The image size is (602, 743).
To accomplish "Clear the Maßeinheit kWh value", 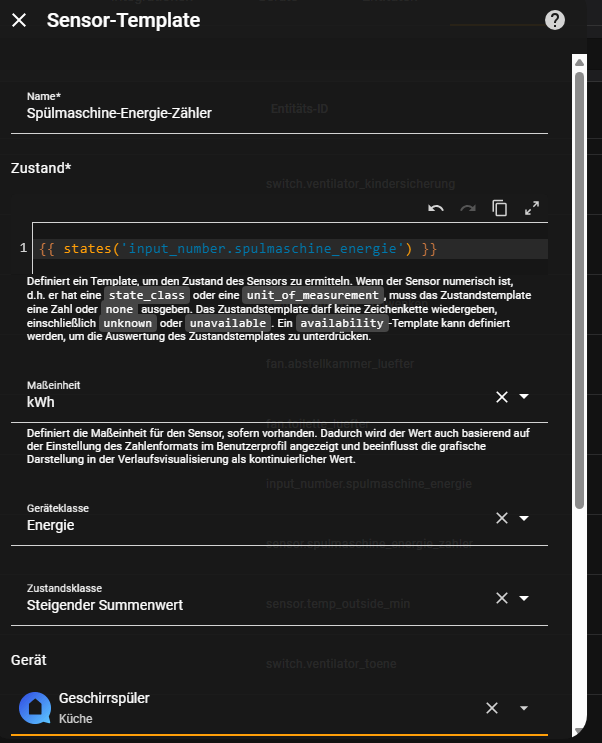I will pos(502,397).
